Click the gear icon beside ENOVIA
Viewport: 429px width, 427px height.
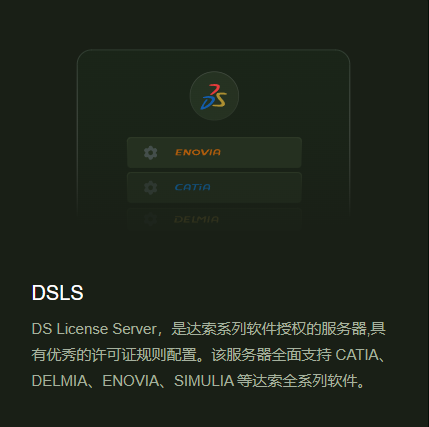150,153
